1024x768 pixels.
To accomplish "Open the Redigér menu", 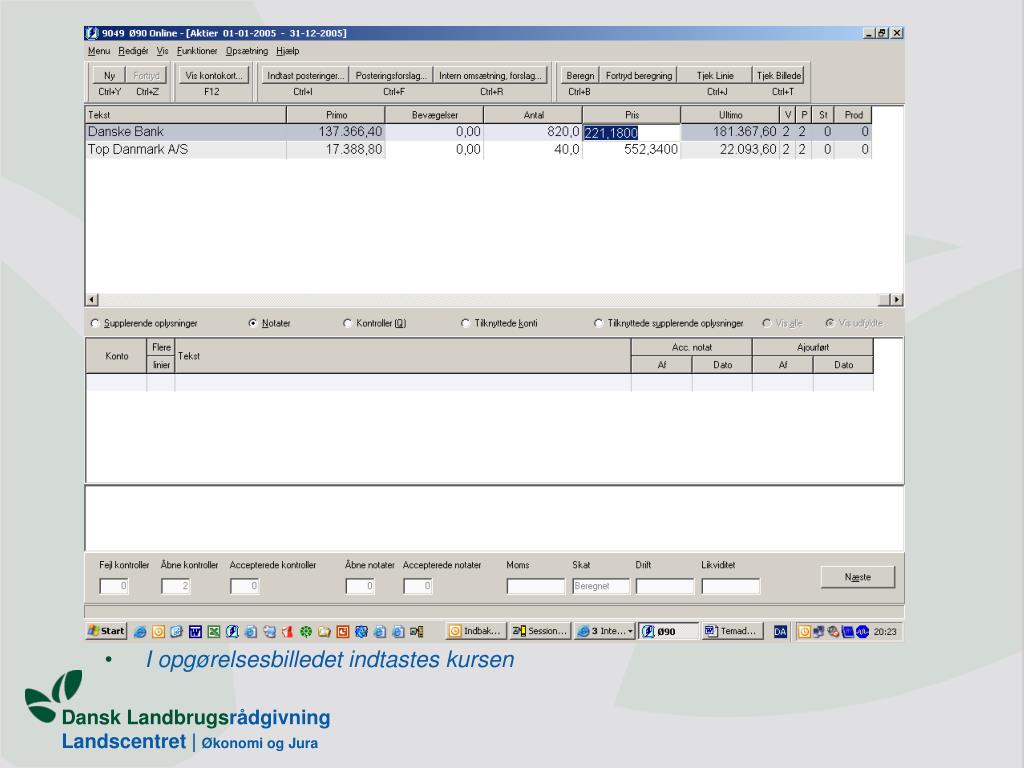I will pos(133,51).
